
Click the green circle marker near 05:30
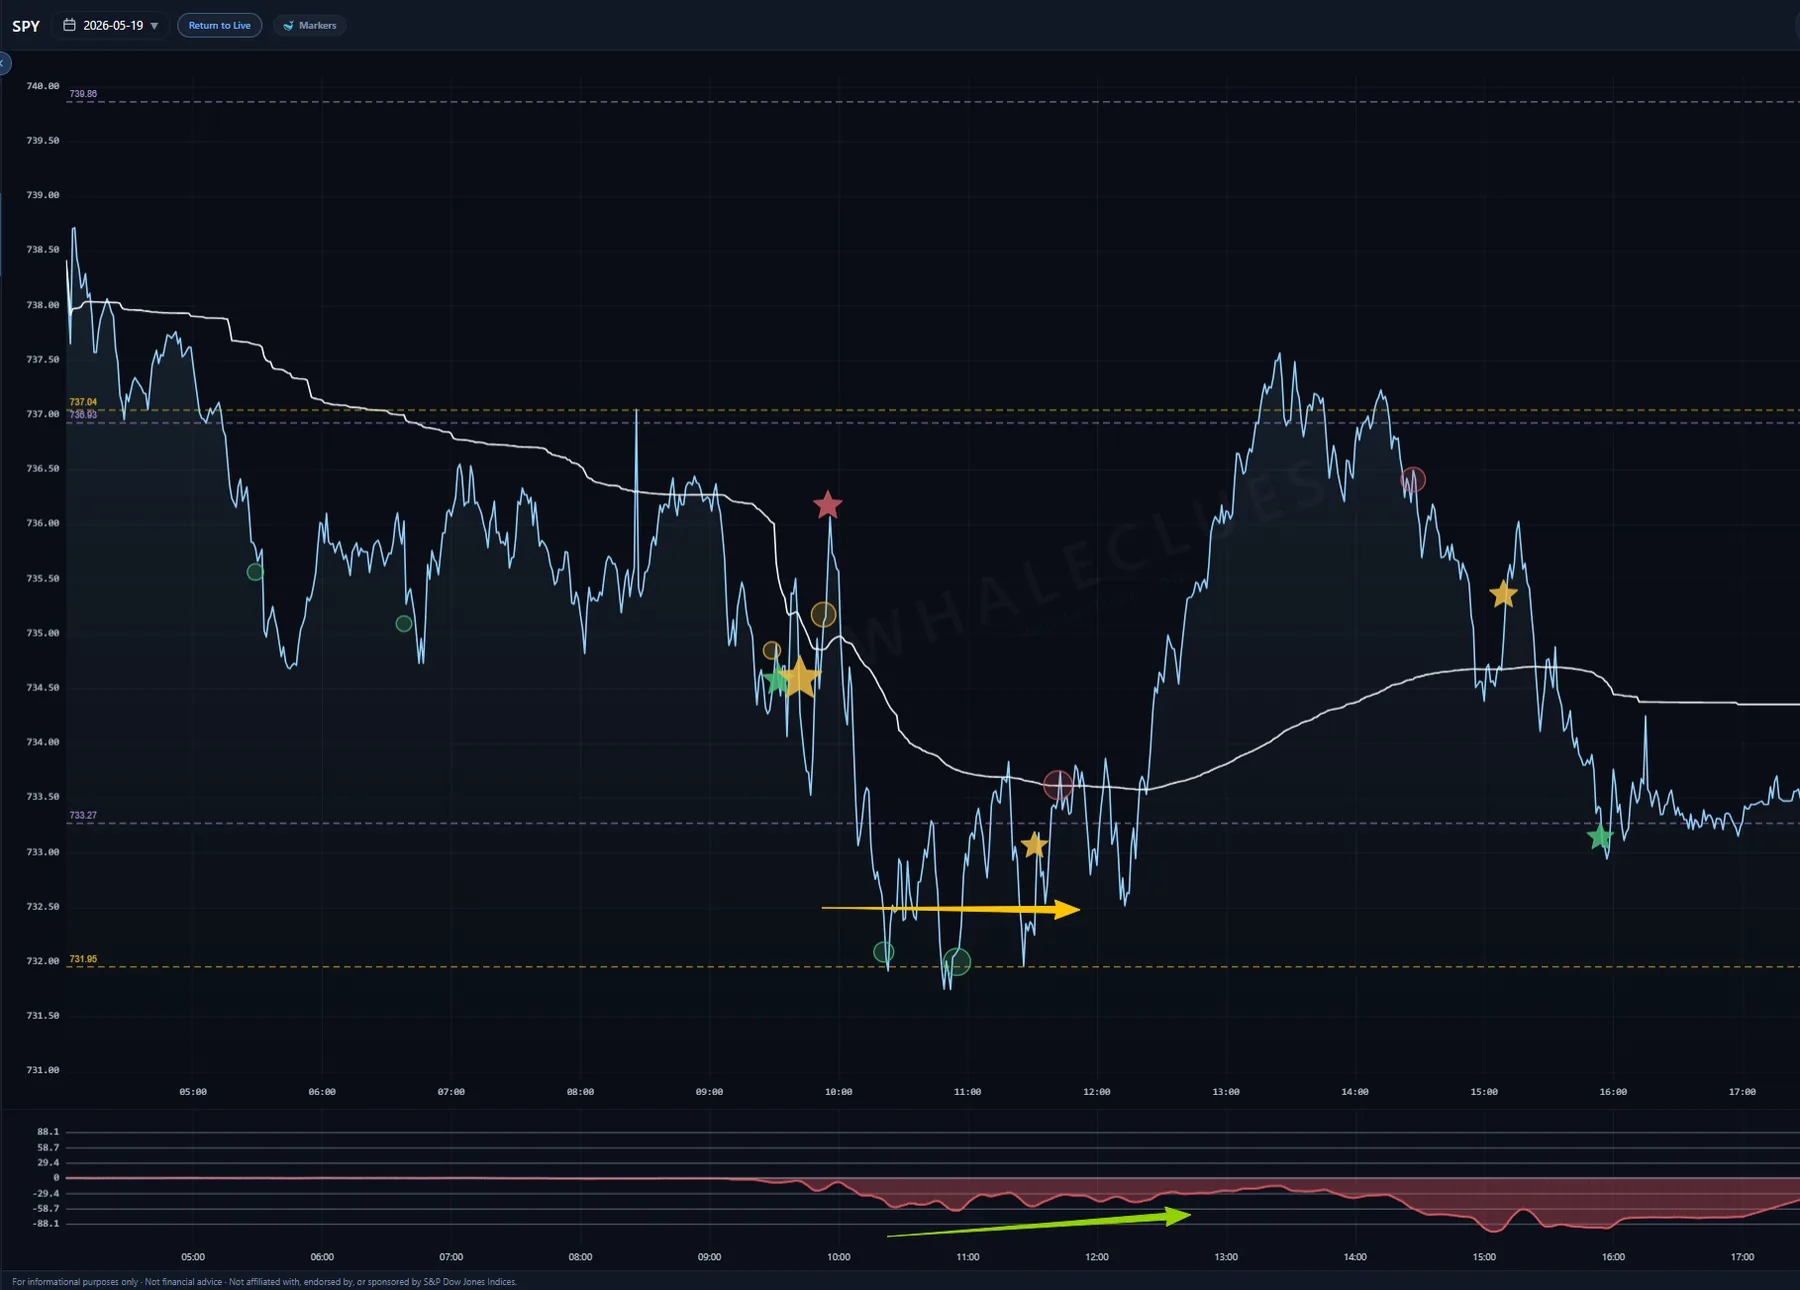[x=255, y=572]
